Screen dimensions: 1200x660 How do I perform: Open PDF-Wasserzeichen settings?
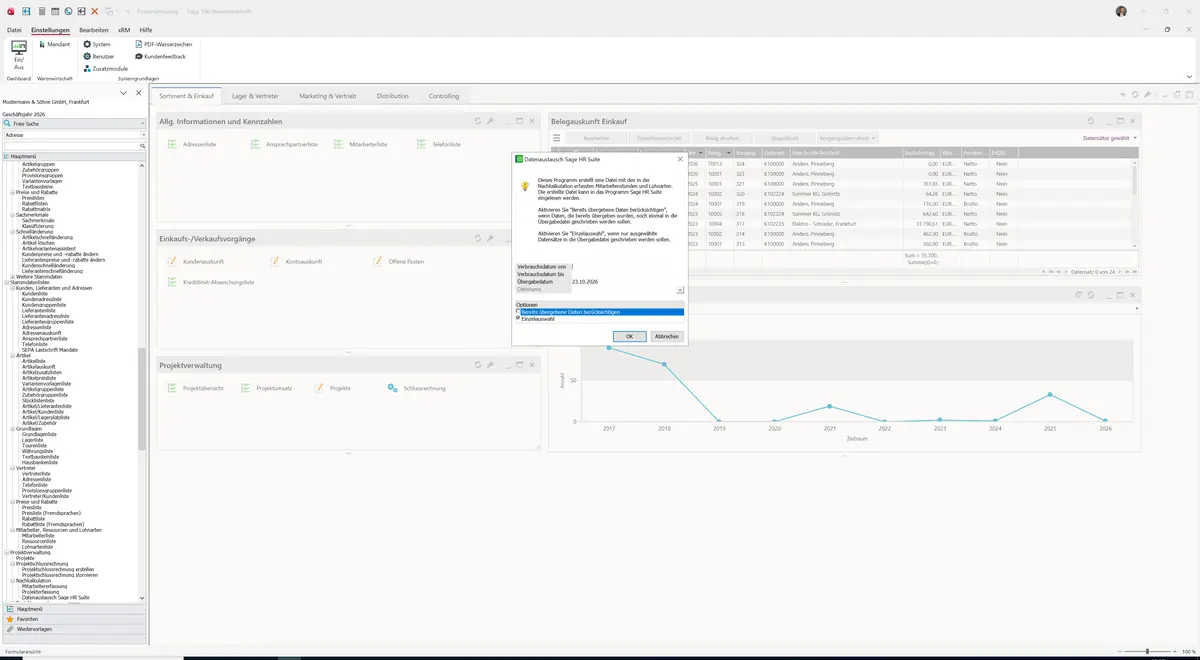[163, 44]
